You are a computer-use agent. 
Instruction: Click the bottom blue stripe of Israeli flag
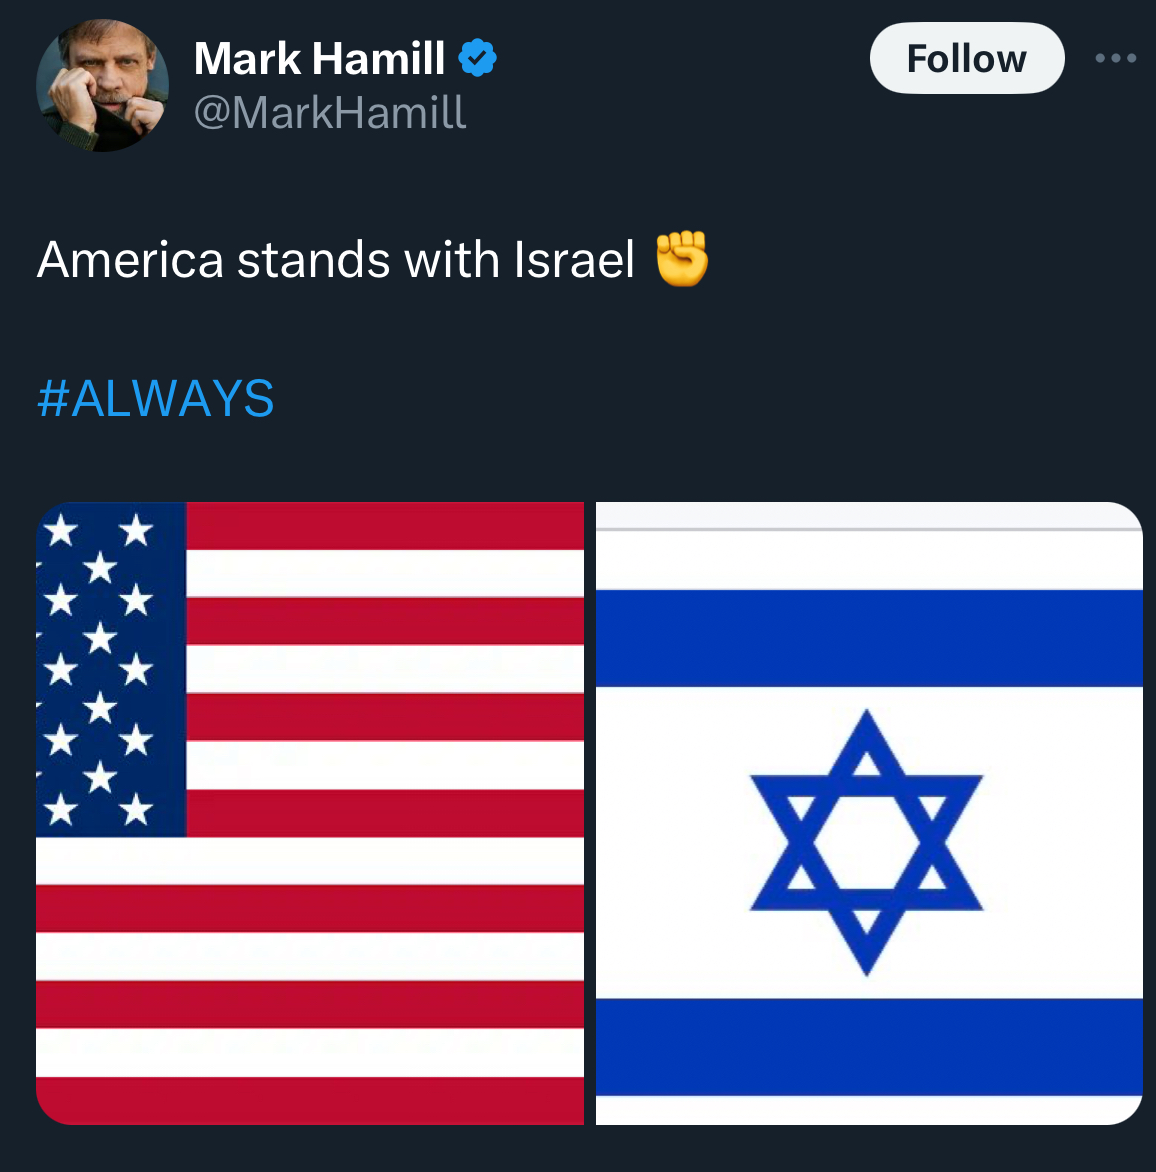[869, 1047]
